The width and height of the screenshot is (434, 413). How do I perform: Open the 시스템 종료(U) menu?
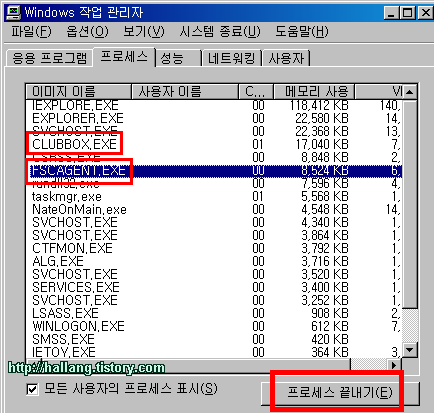coord(220,32)
